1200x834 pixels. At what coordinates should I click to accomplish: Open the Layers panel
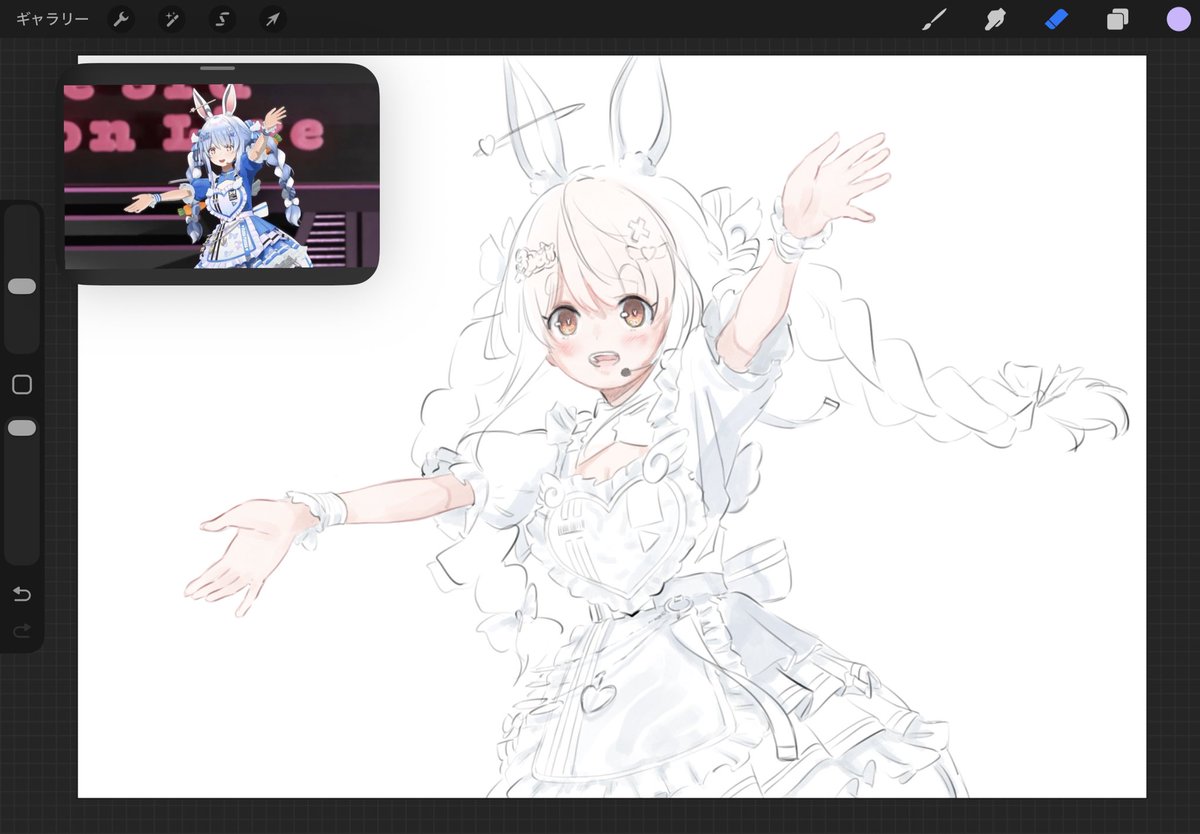[x=1117, y=19]
